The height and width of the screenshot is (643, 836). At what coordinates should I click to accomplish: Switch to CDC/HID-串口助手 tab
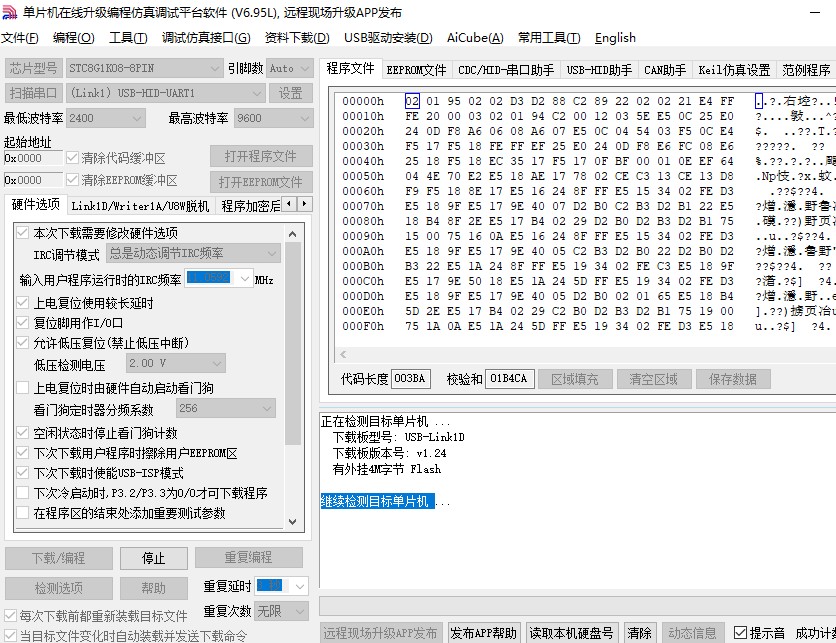pyautogui.click(x=506, y=70)
